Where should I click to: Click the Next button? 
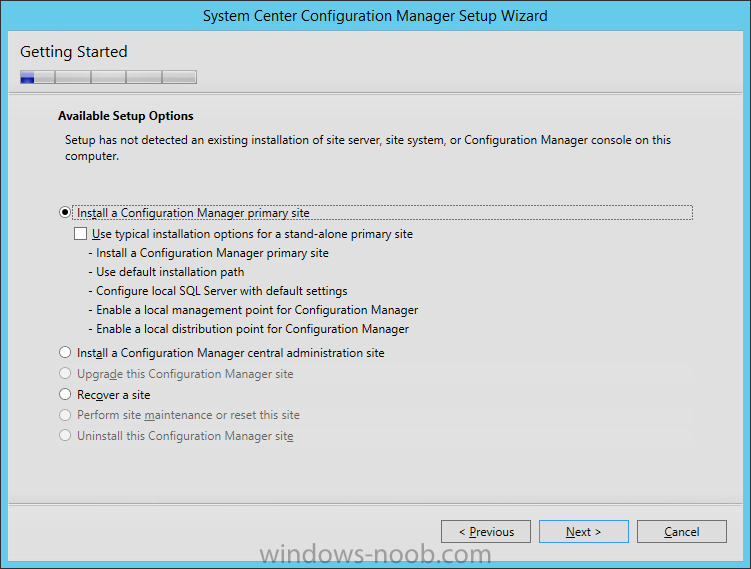[x=583, y=532]
